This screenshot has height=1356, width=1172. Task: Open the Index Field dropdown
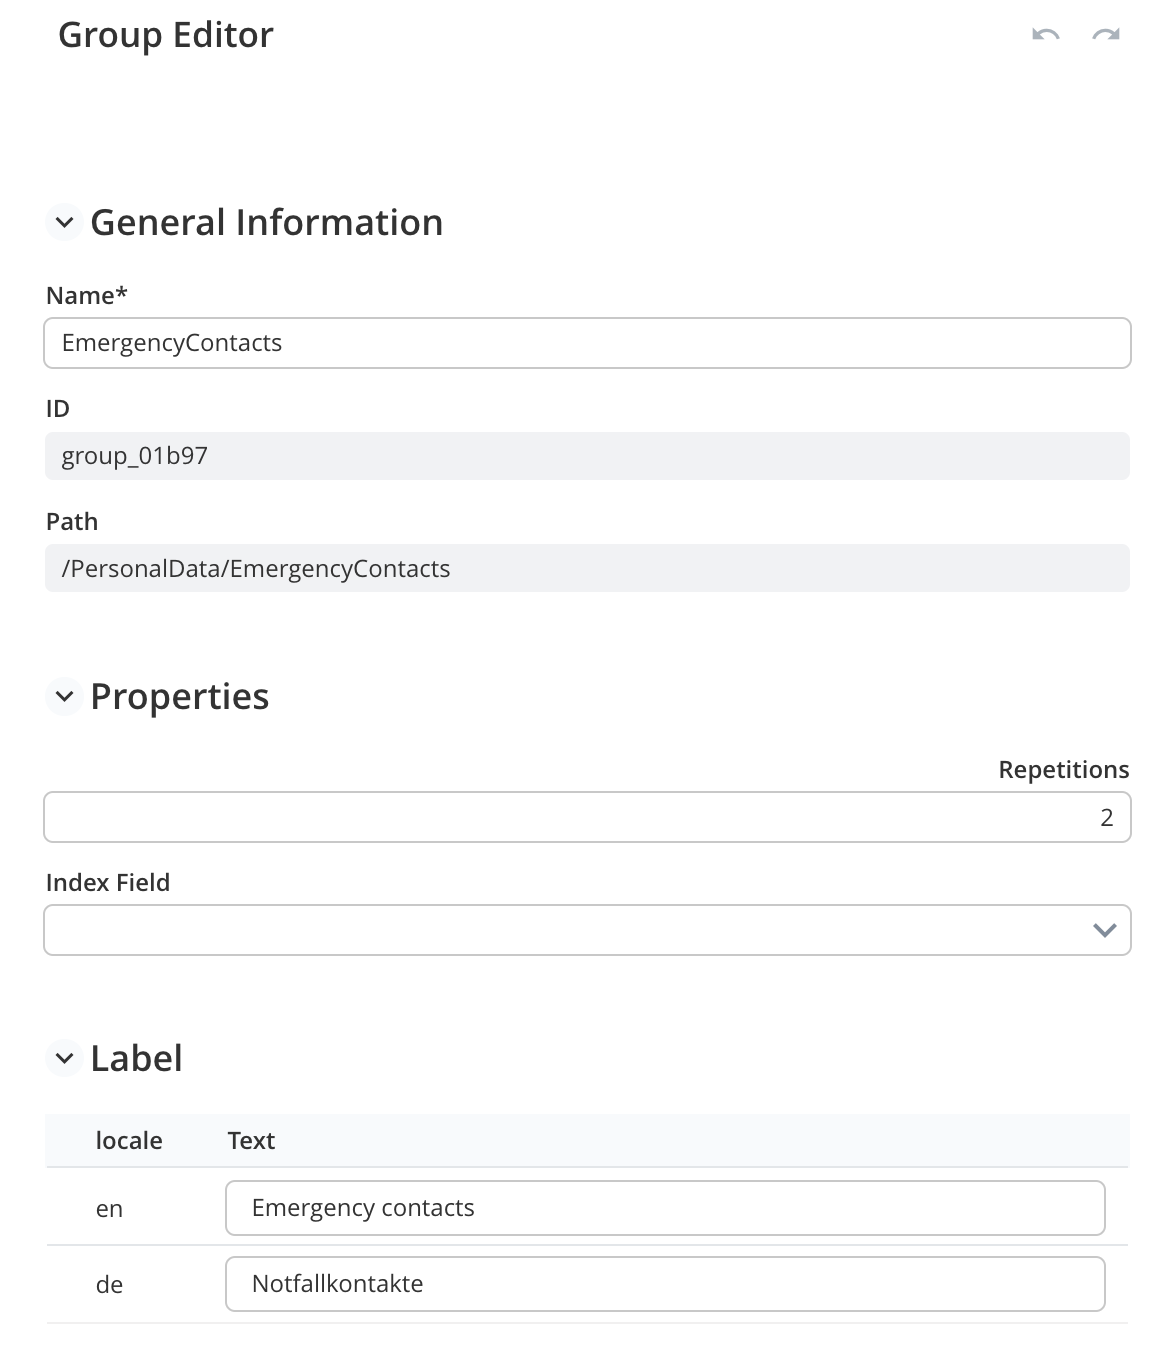click(587, 930)
